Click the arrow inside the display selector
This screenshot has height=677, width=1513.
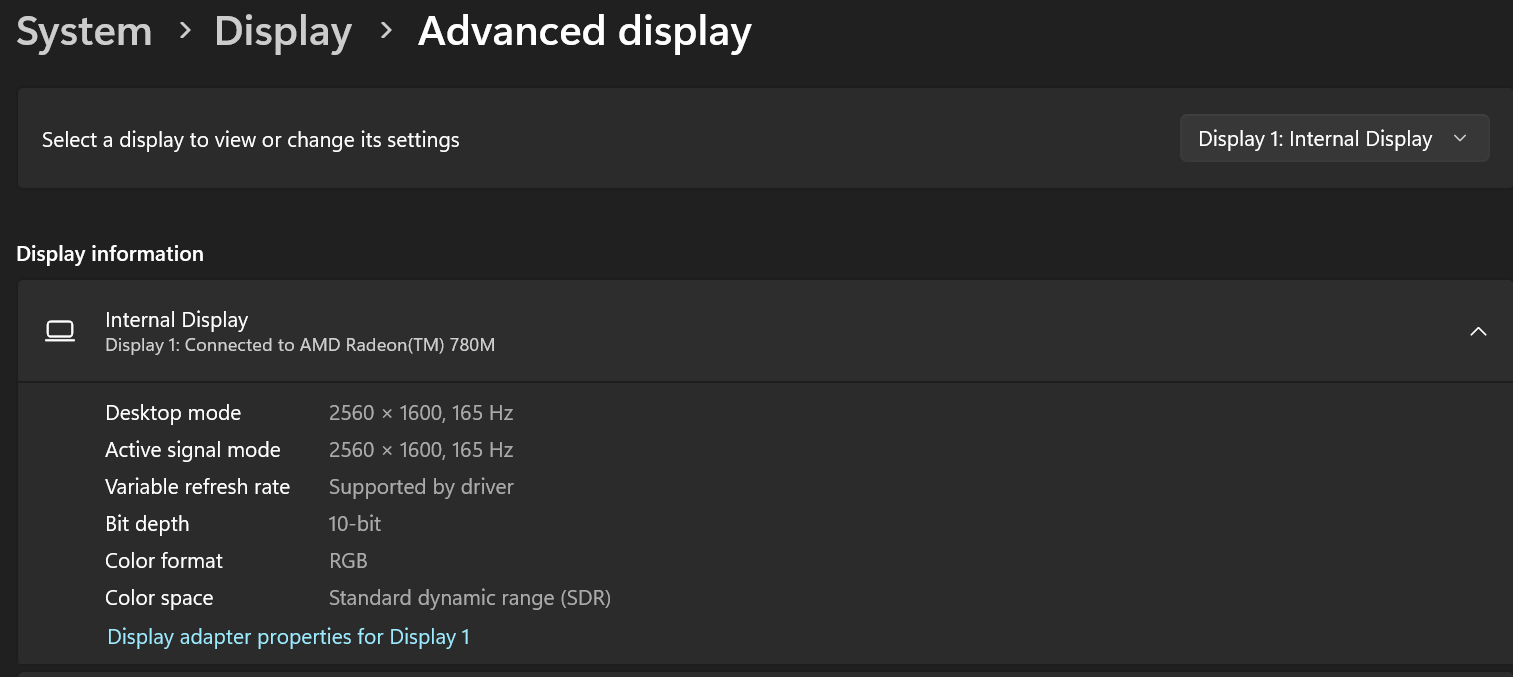1460,139
